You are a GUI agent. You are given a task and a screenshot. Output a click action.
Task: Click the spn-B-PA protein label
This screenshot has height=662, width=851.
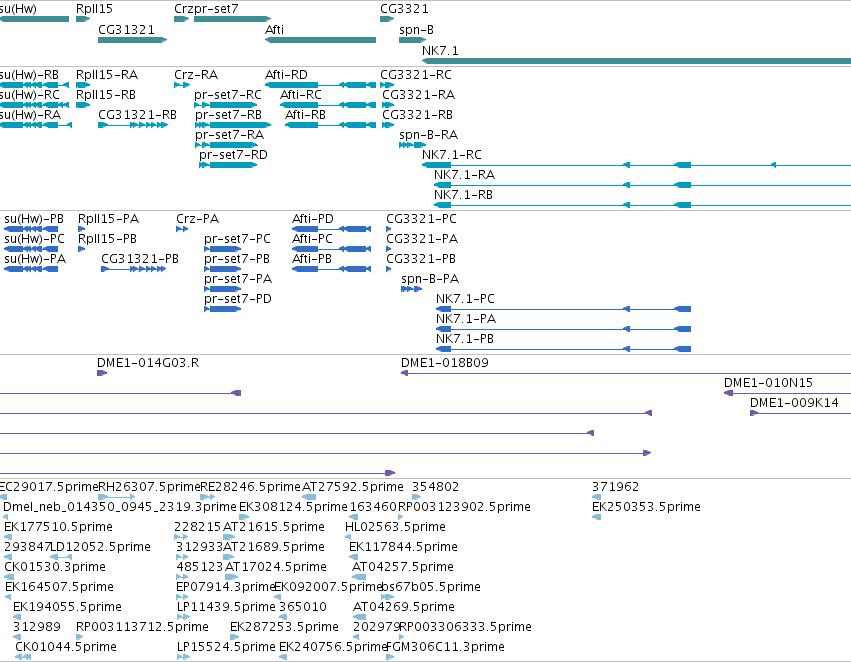(x=430, y=279)
